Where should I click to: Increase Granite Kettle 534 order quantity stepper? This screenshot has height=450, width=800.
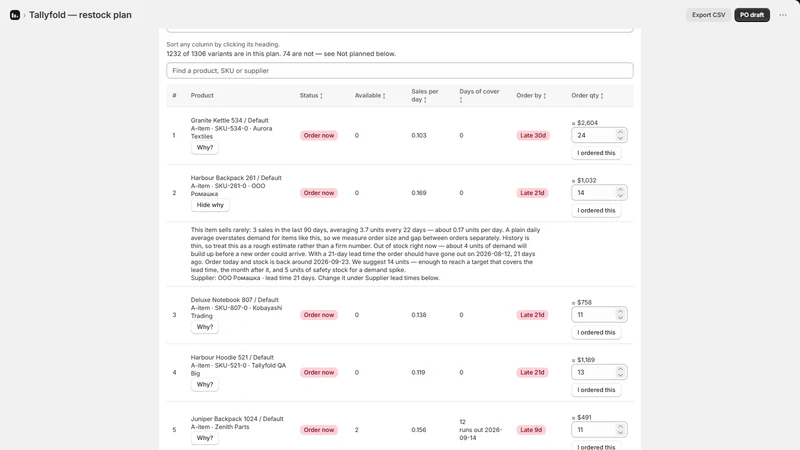click(x=620, y=132)
